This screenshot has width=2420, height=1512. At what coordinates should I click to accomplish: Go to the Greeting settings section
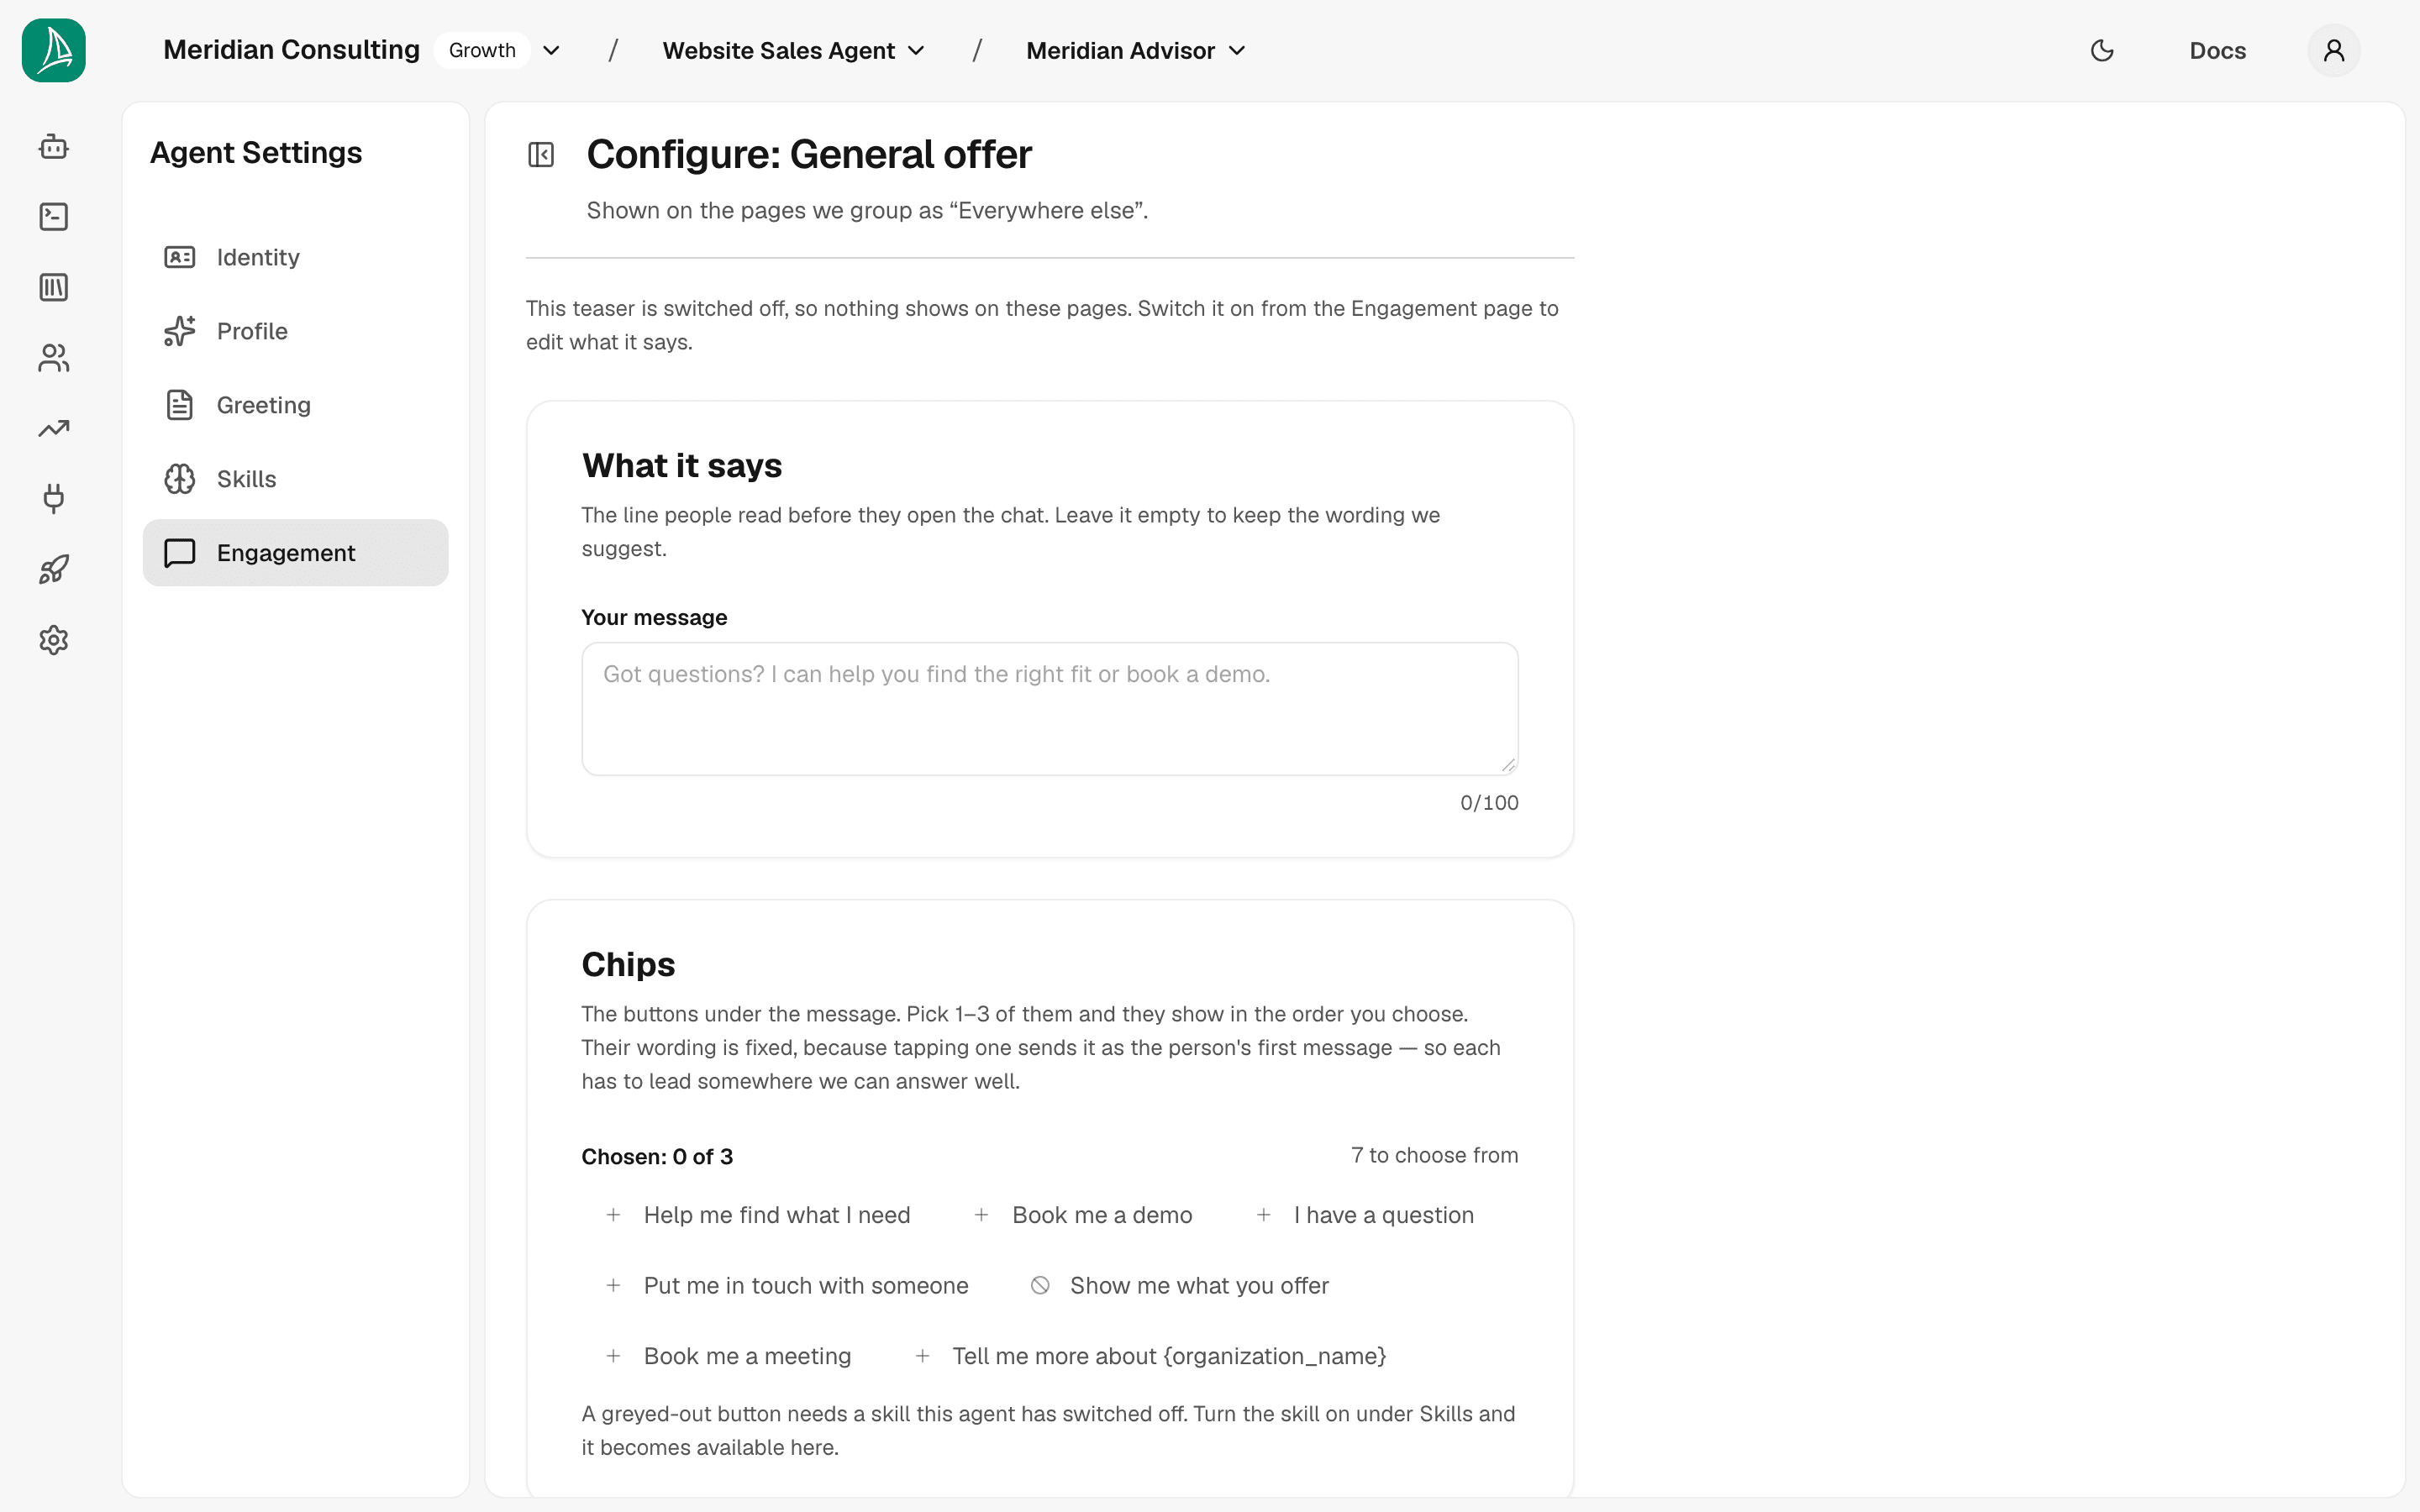(x=295, y=405)
